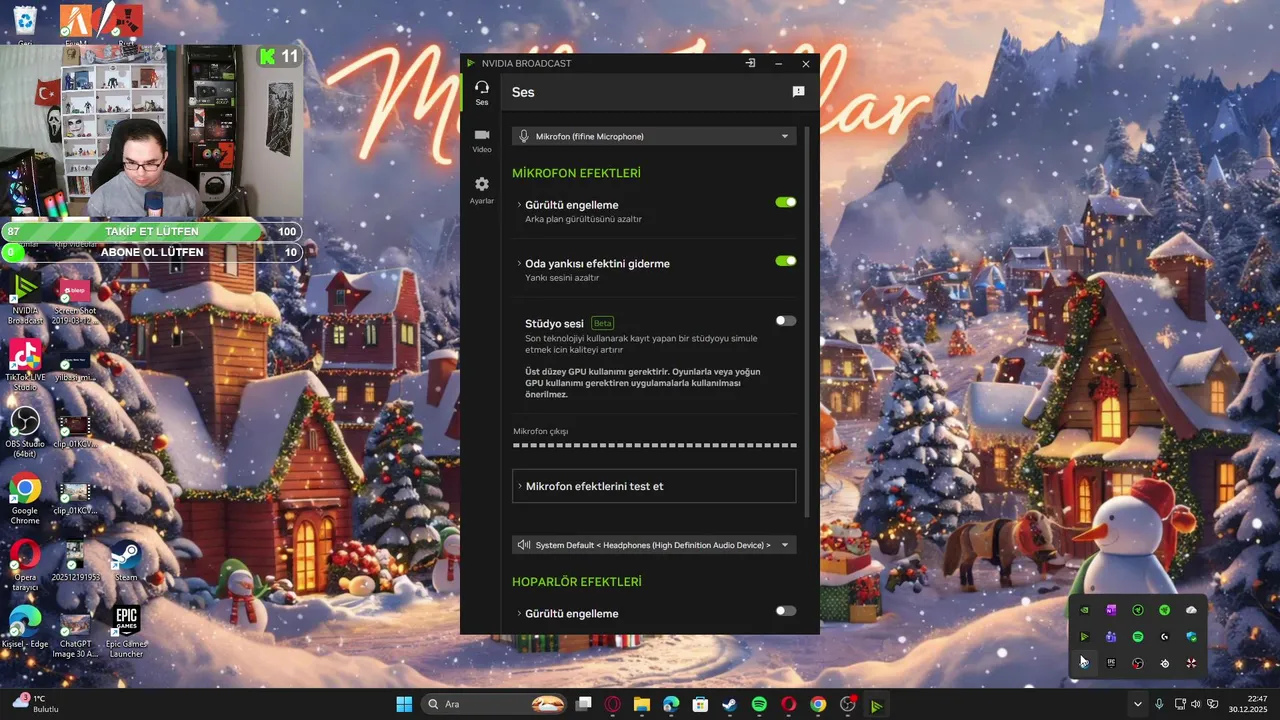
Task: Click the feedback icon beside the Ses header
Action: (x=798, y=91)
